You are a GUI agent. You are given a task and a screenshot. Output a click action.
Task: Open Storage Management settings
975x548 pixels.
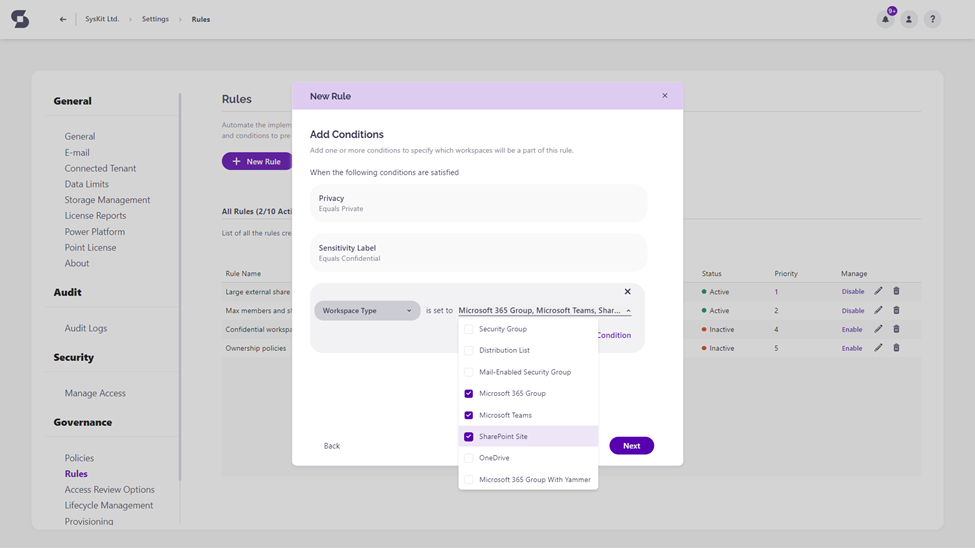107,200
